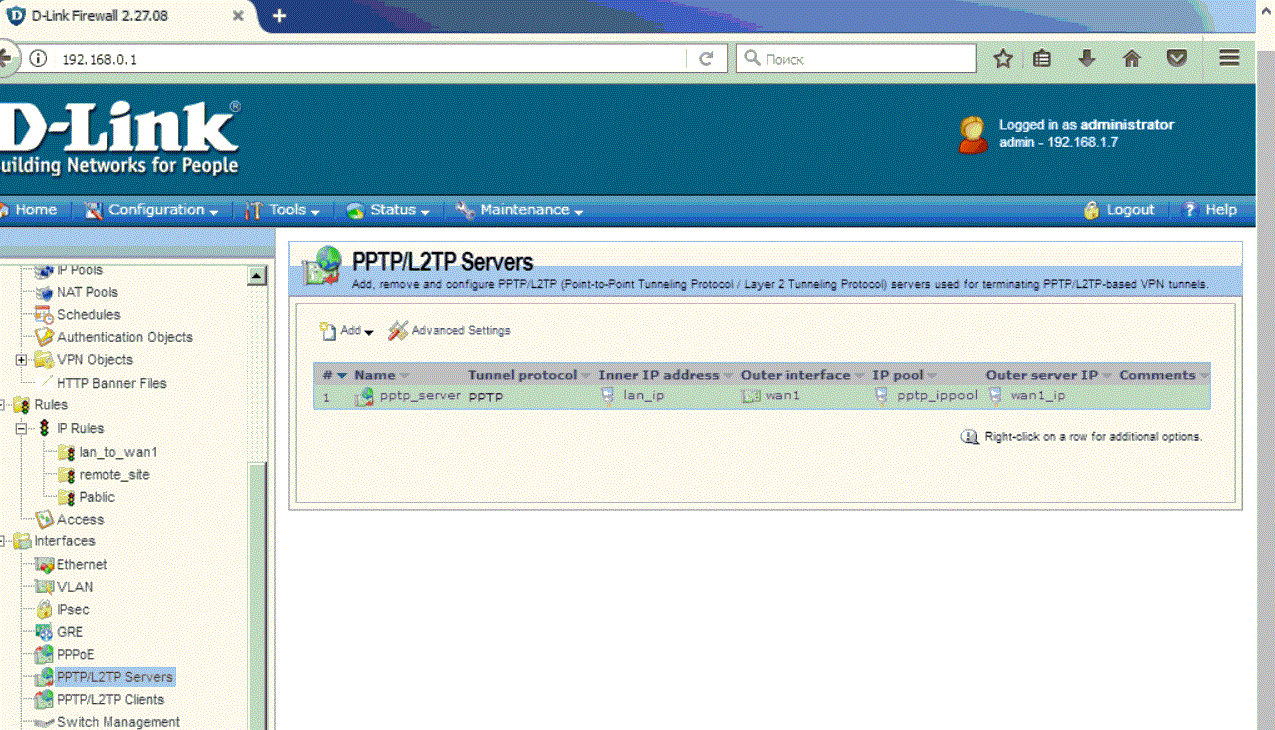The image size is (1275, 730).
Task: Open the Inner IP address column dropdown
Action: coord(728,376)
